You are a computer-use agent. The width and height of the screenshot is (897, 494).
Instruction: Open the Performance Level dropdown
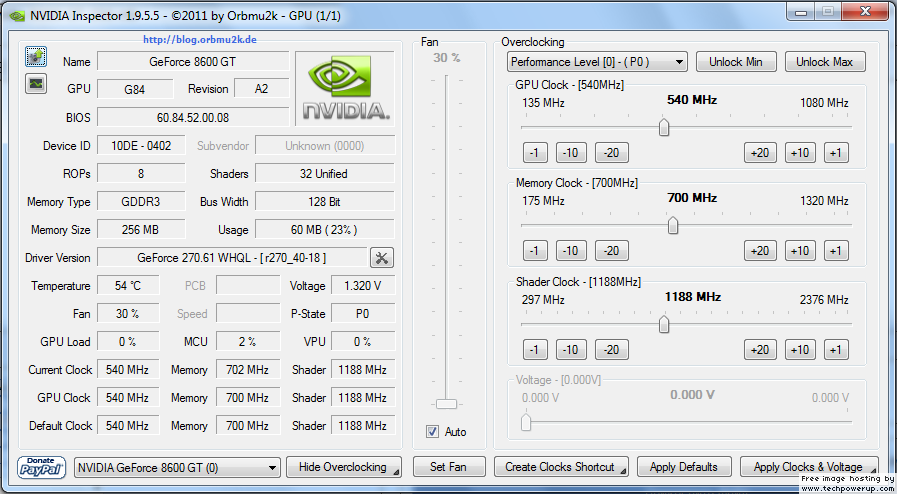[597, 62]
